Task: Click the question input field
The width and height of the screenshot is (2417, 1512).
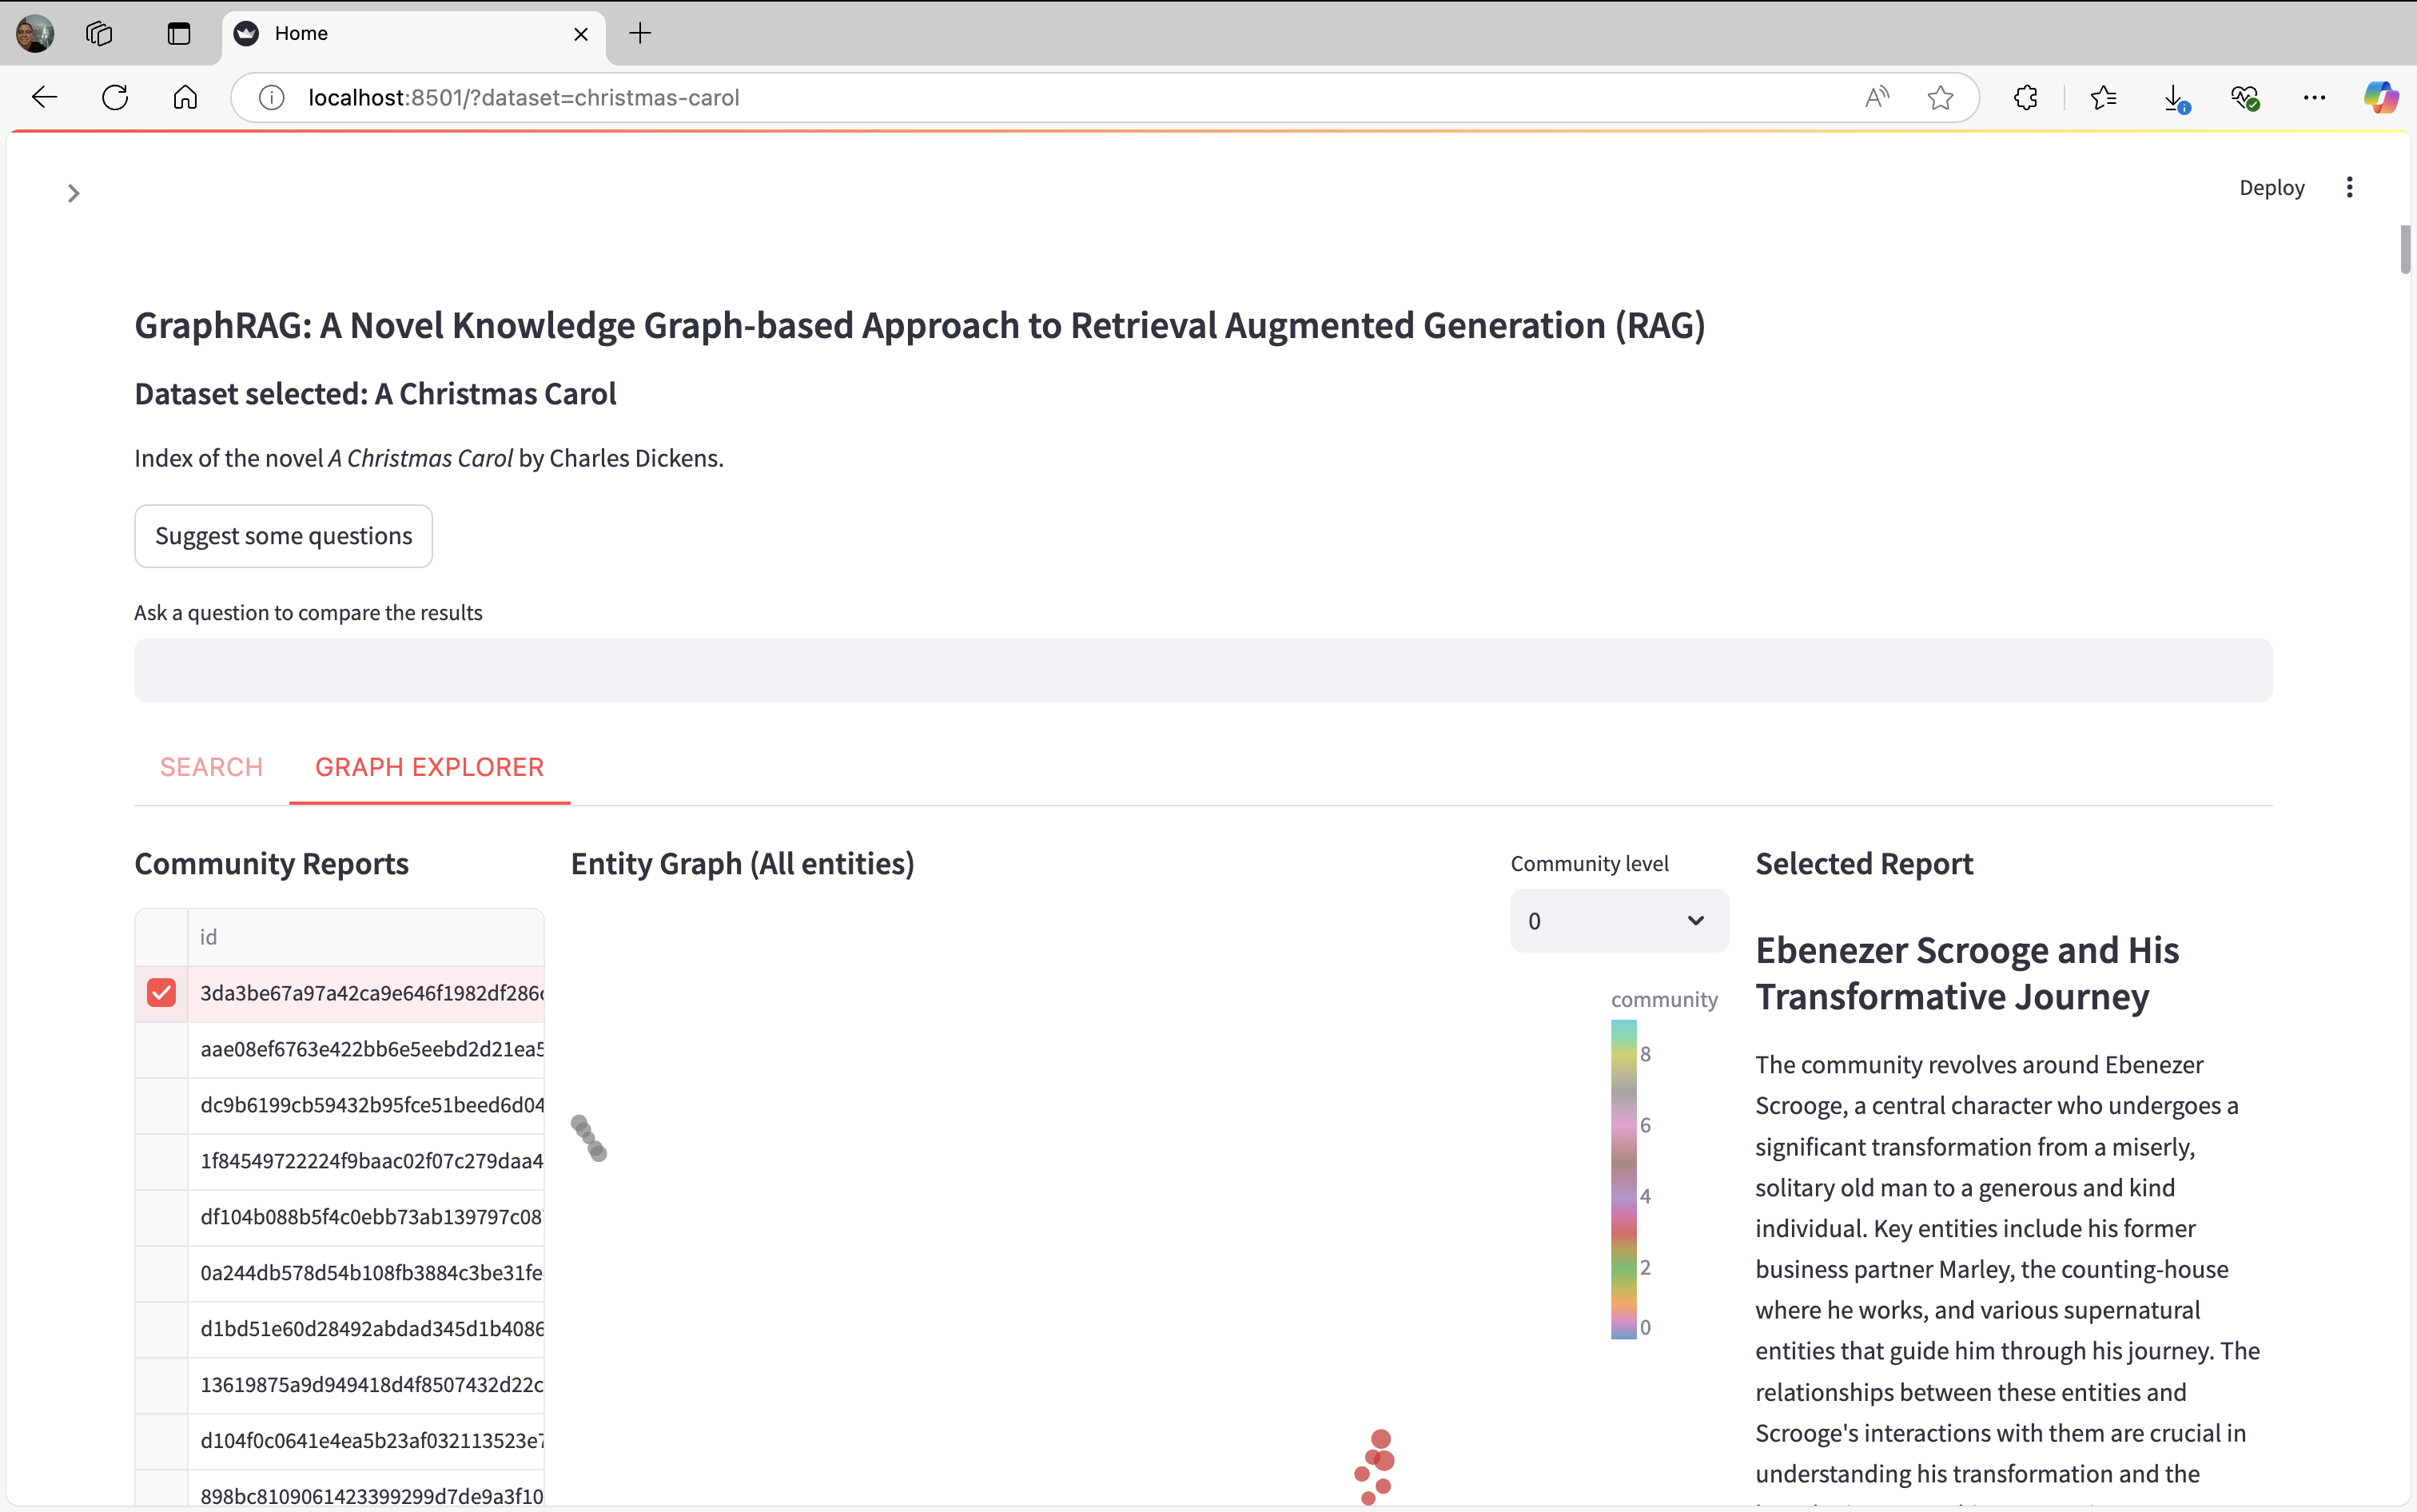Action: coord(1202,670)
